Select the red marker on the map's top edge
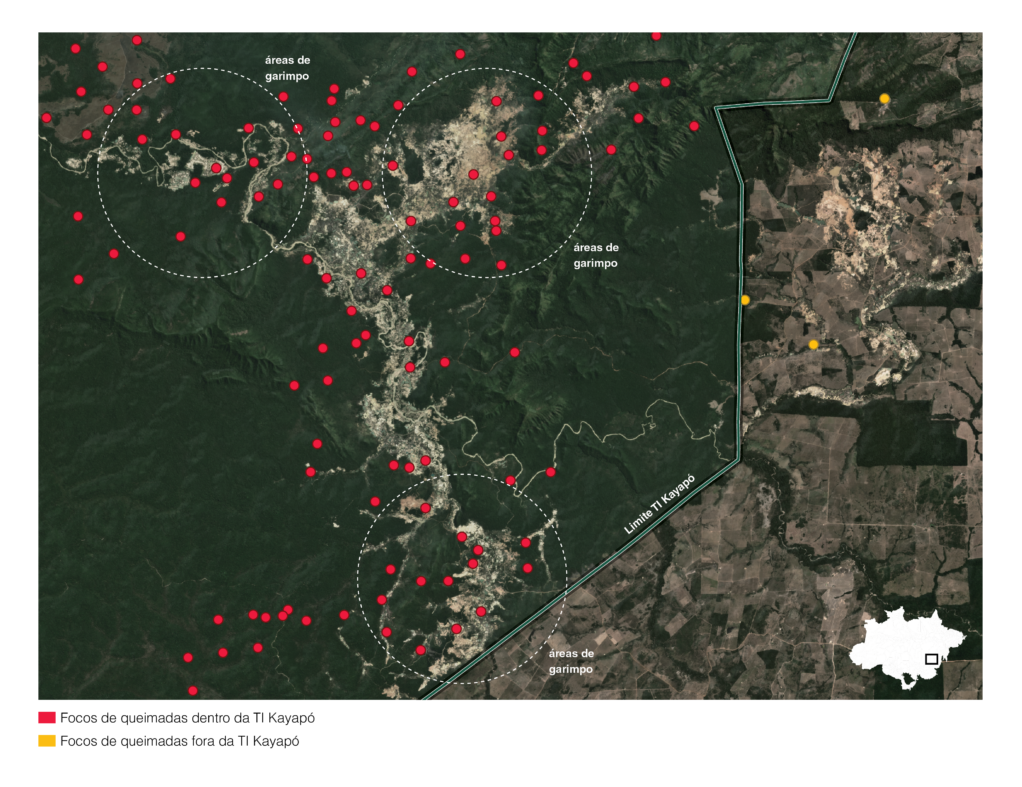The height and width of the screenshot is (787, 1022). [656, 36]
